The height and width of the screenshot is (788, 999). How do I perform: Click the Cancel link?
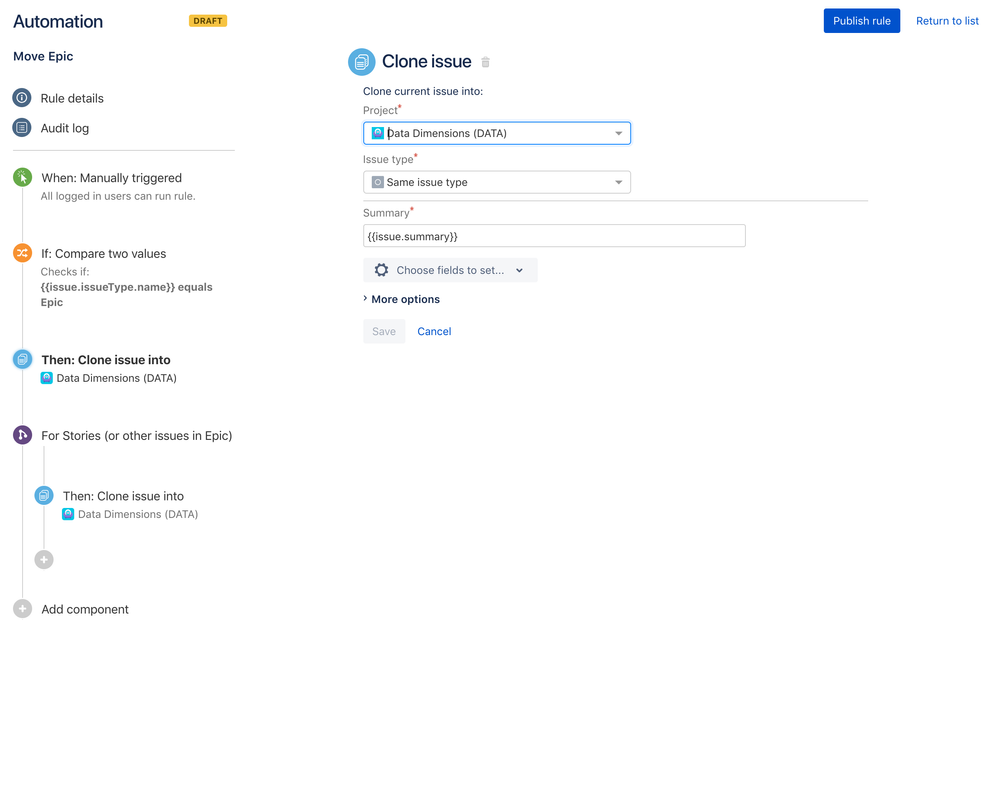click(x=434, y=331)
